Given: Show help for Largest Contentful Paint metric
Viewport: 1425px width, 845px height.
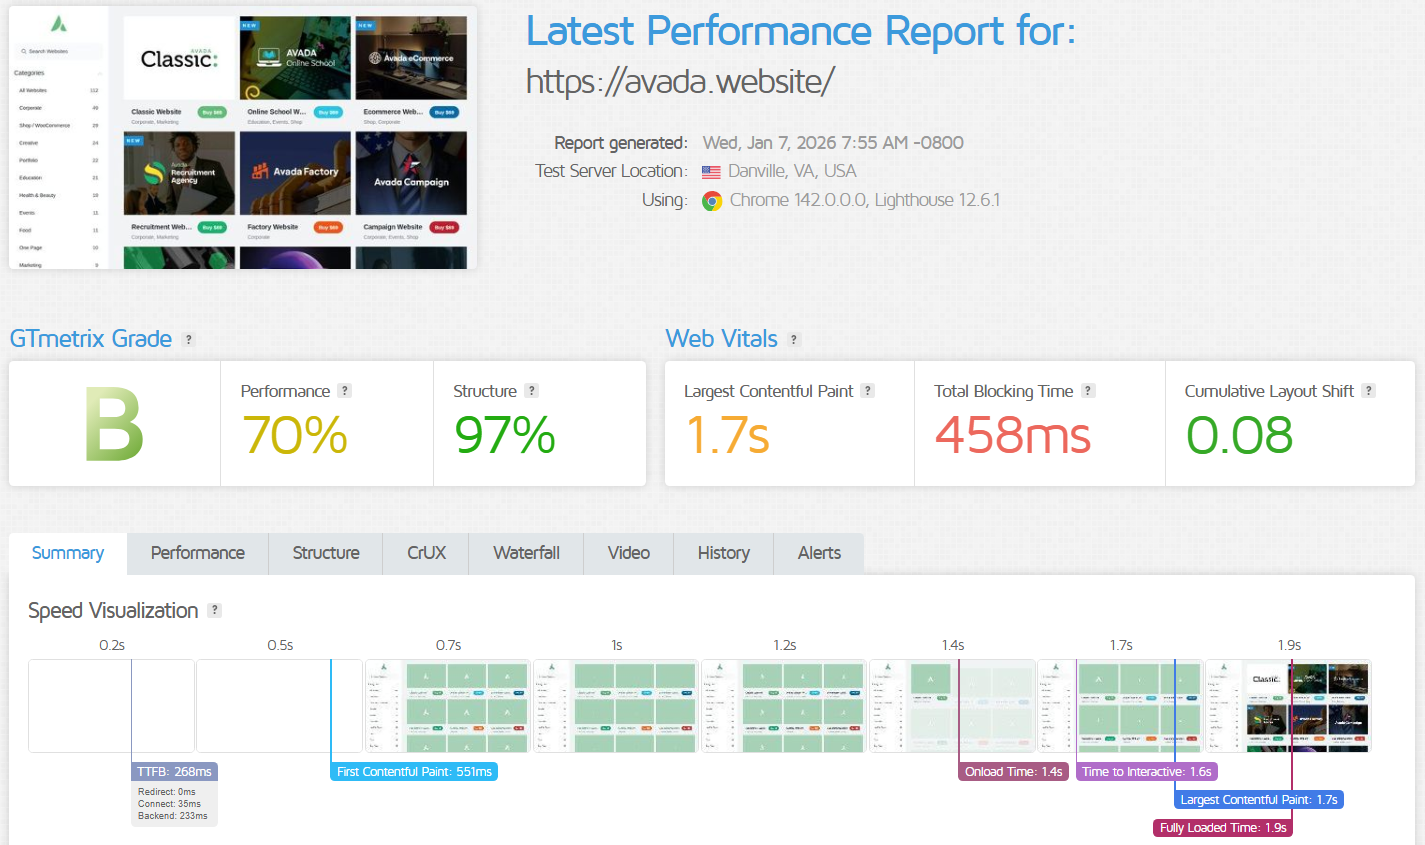Looking at the screenshot, I should click(868, 391).
